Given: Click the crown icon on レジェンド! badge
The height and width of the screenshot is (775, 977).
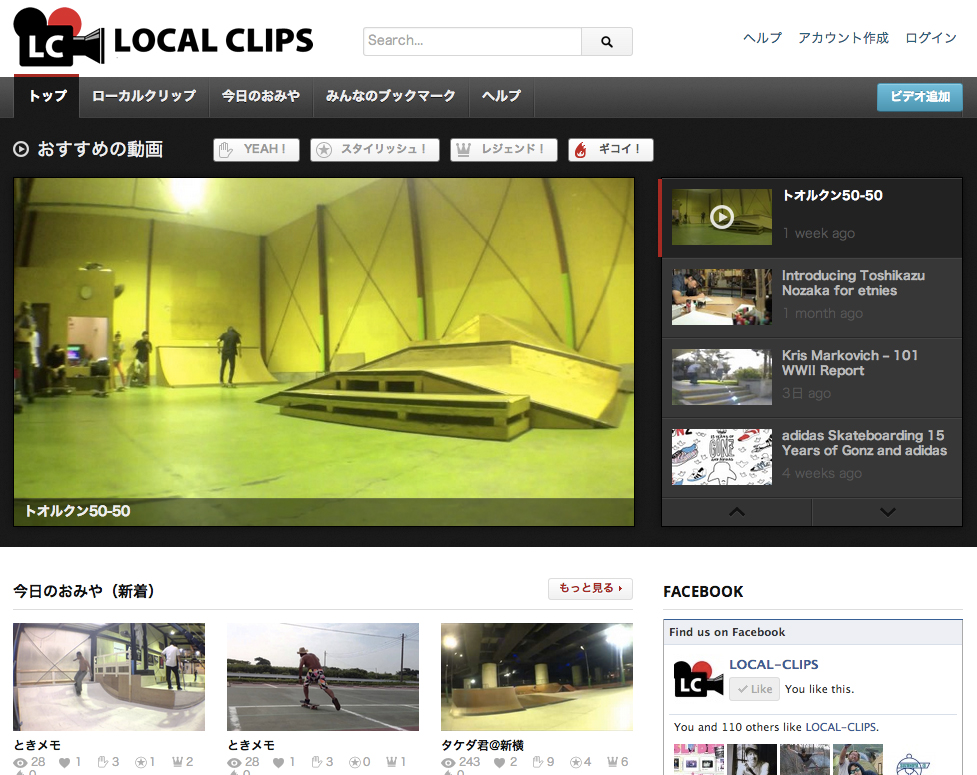Looking at the screenshot, I should coord(464,149).
